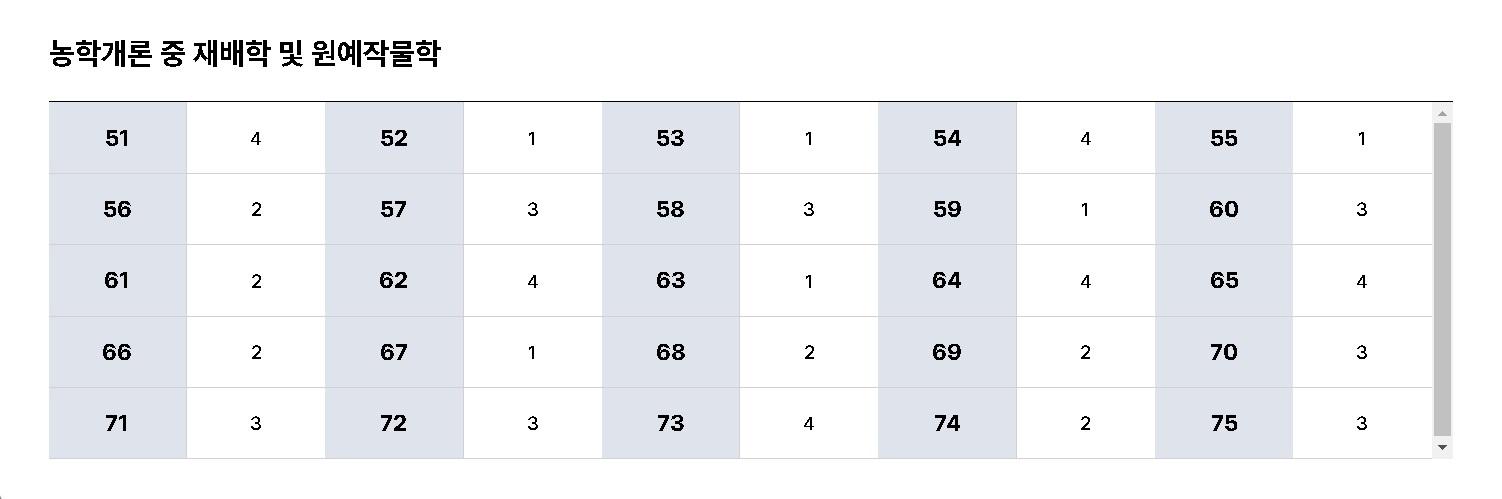The height and width of the screenshot is (499, 1502).
Task: Select question number 51 cell
Action: 118,138
